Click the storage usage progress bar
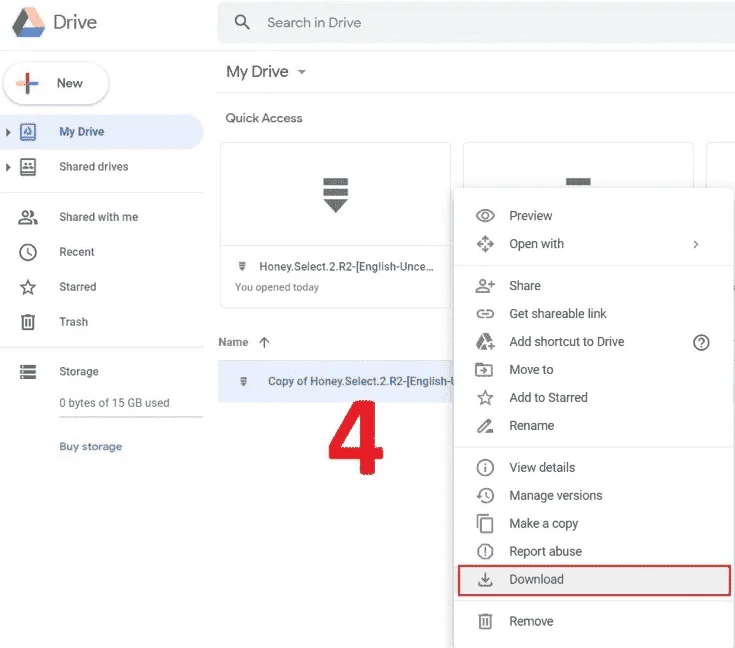The height and width of the screenshot is (648, 735). pos(131,417)
